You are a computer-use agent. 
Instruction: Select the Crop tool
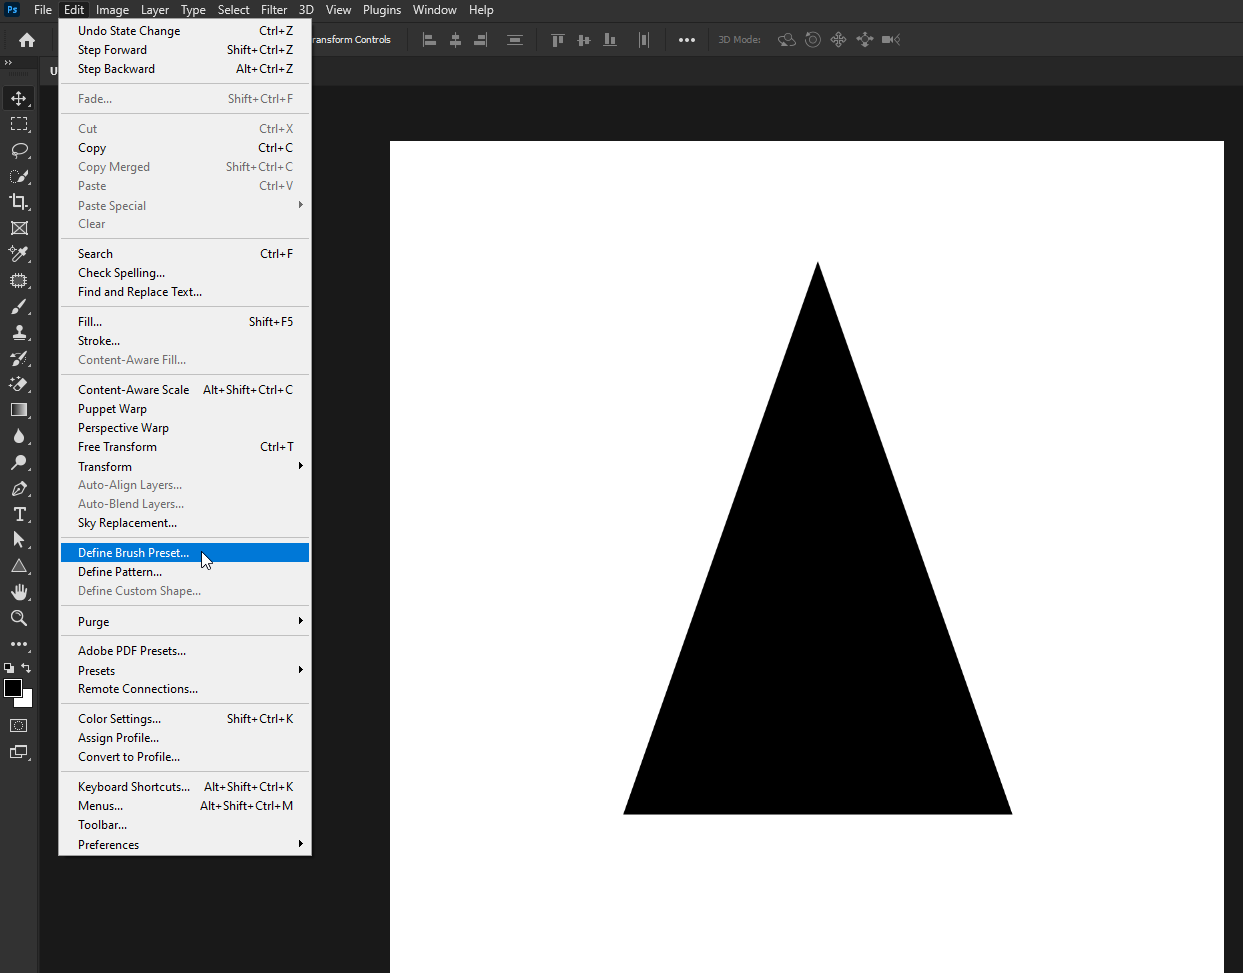19,201
